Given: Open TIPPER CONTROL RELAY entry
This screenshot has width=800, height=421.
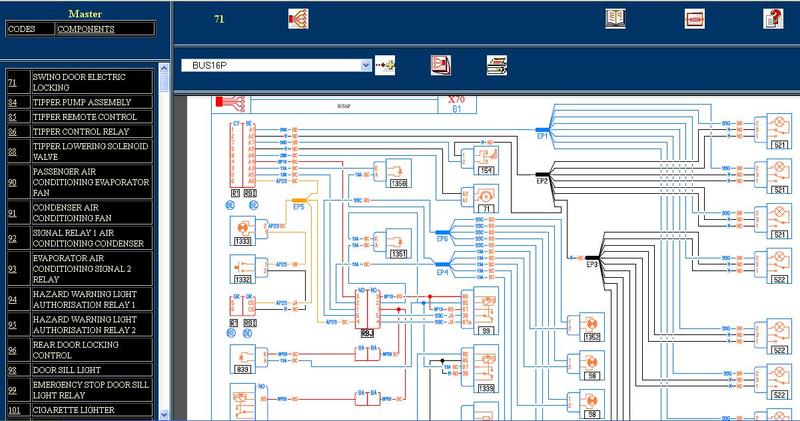Looking at the screenshot, I should click(91, 132).
